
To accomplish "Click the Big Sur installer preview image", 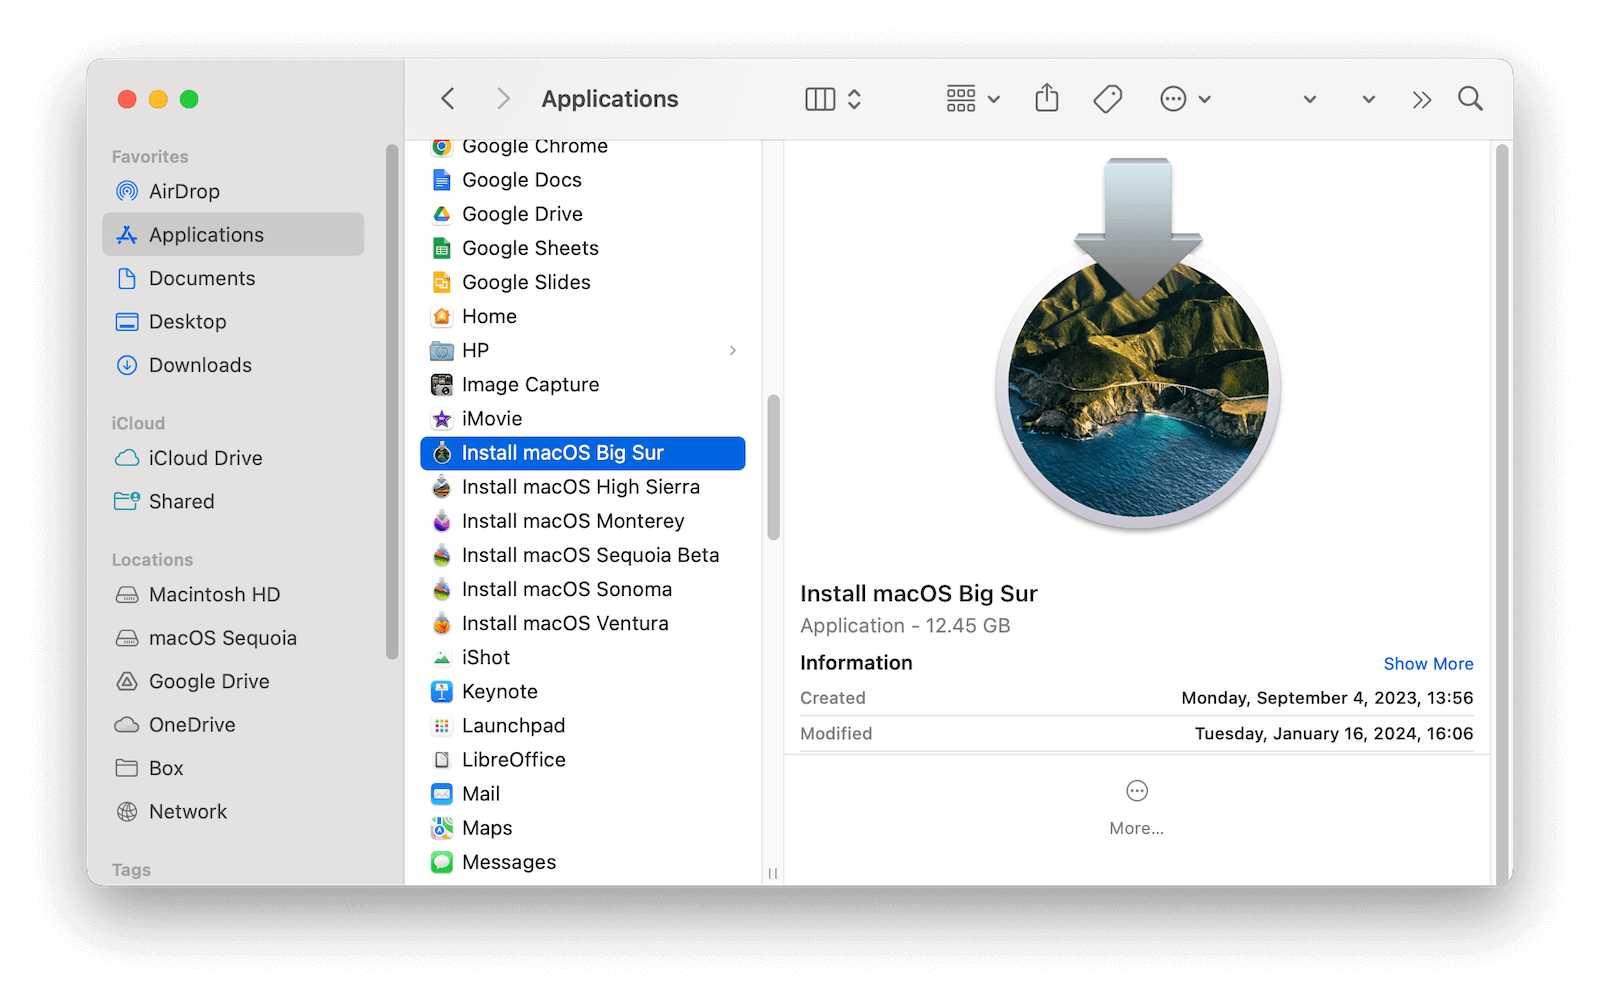I will click(1138, 343).
